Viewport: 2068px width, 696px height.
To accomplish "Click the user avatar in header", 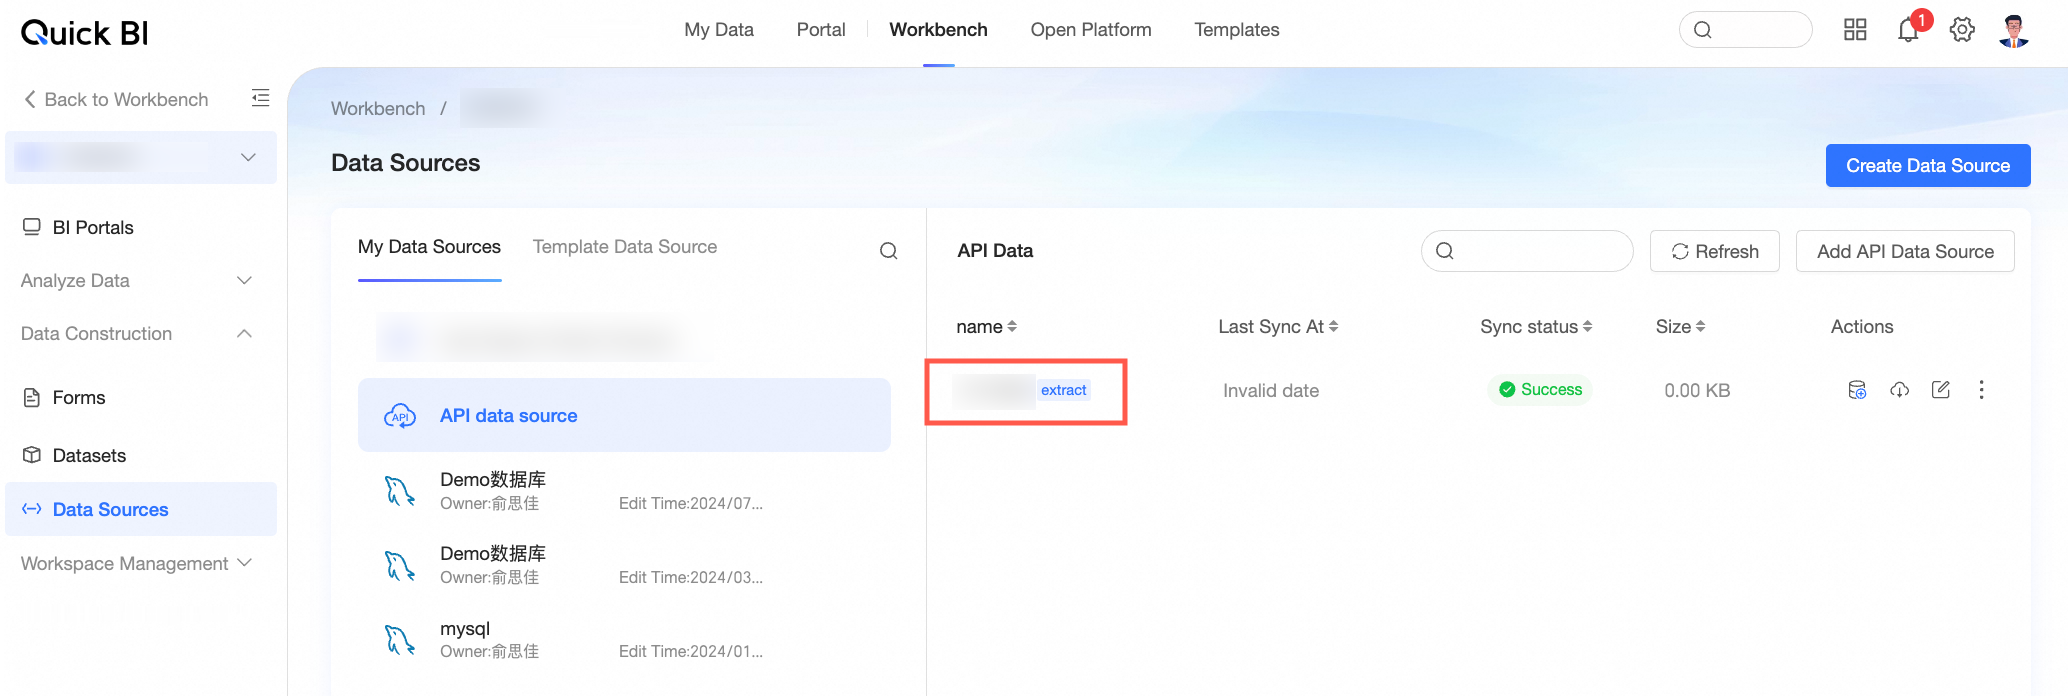I will [x=2014, y=30].
